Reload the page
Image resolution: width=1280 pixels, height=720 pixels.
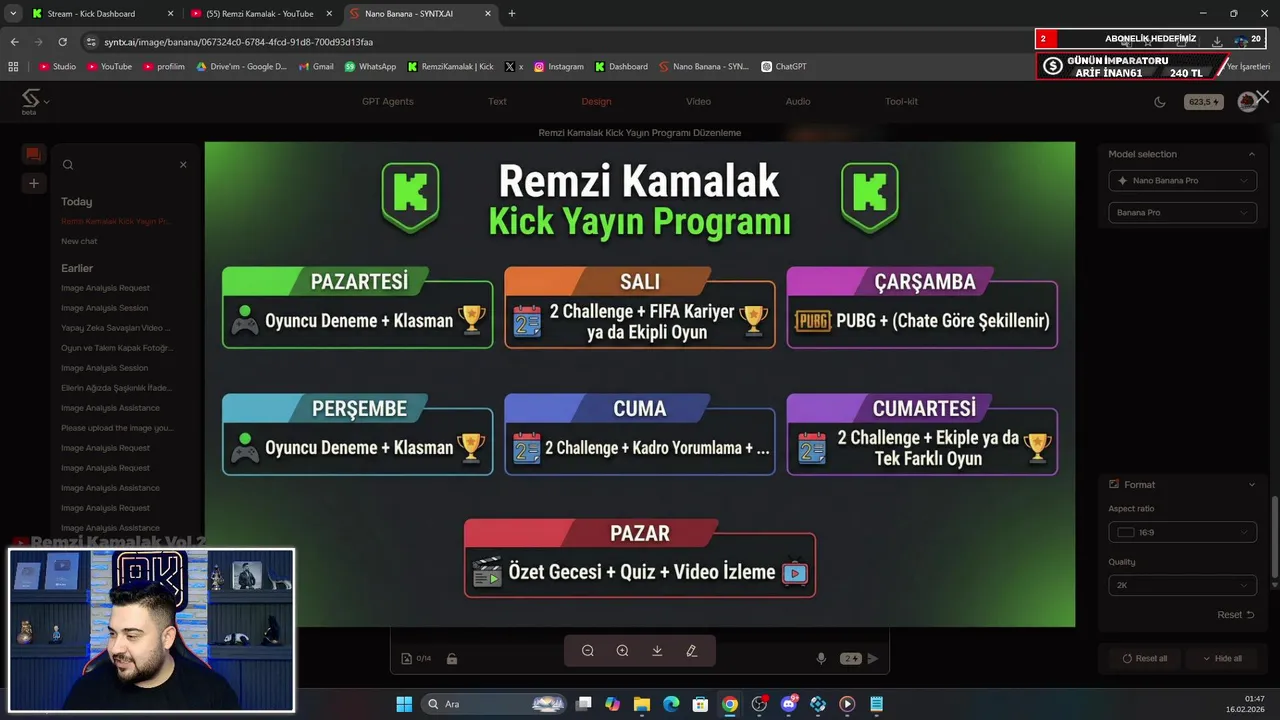tap(63, 42)
